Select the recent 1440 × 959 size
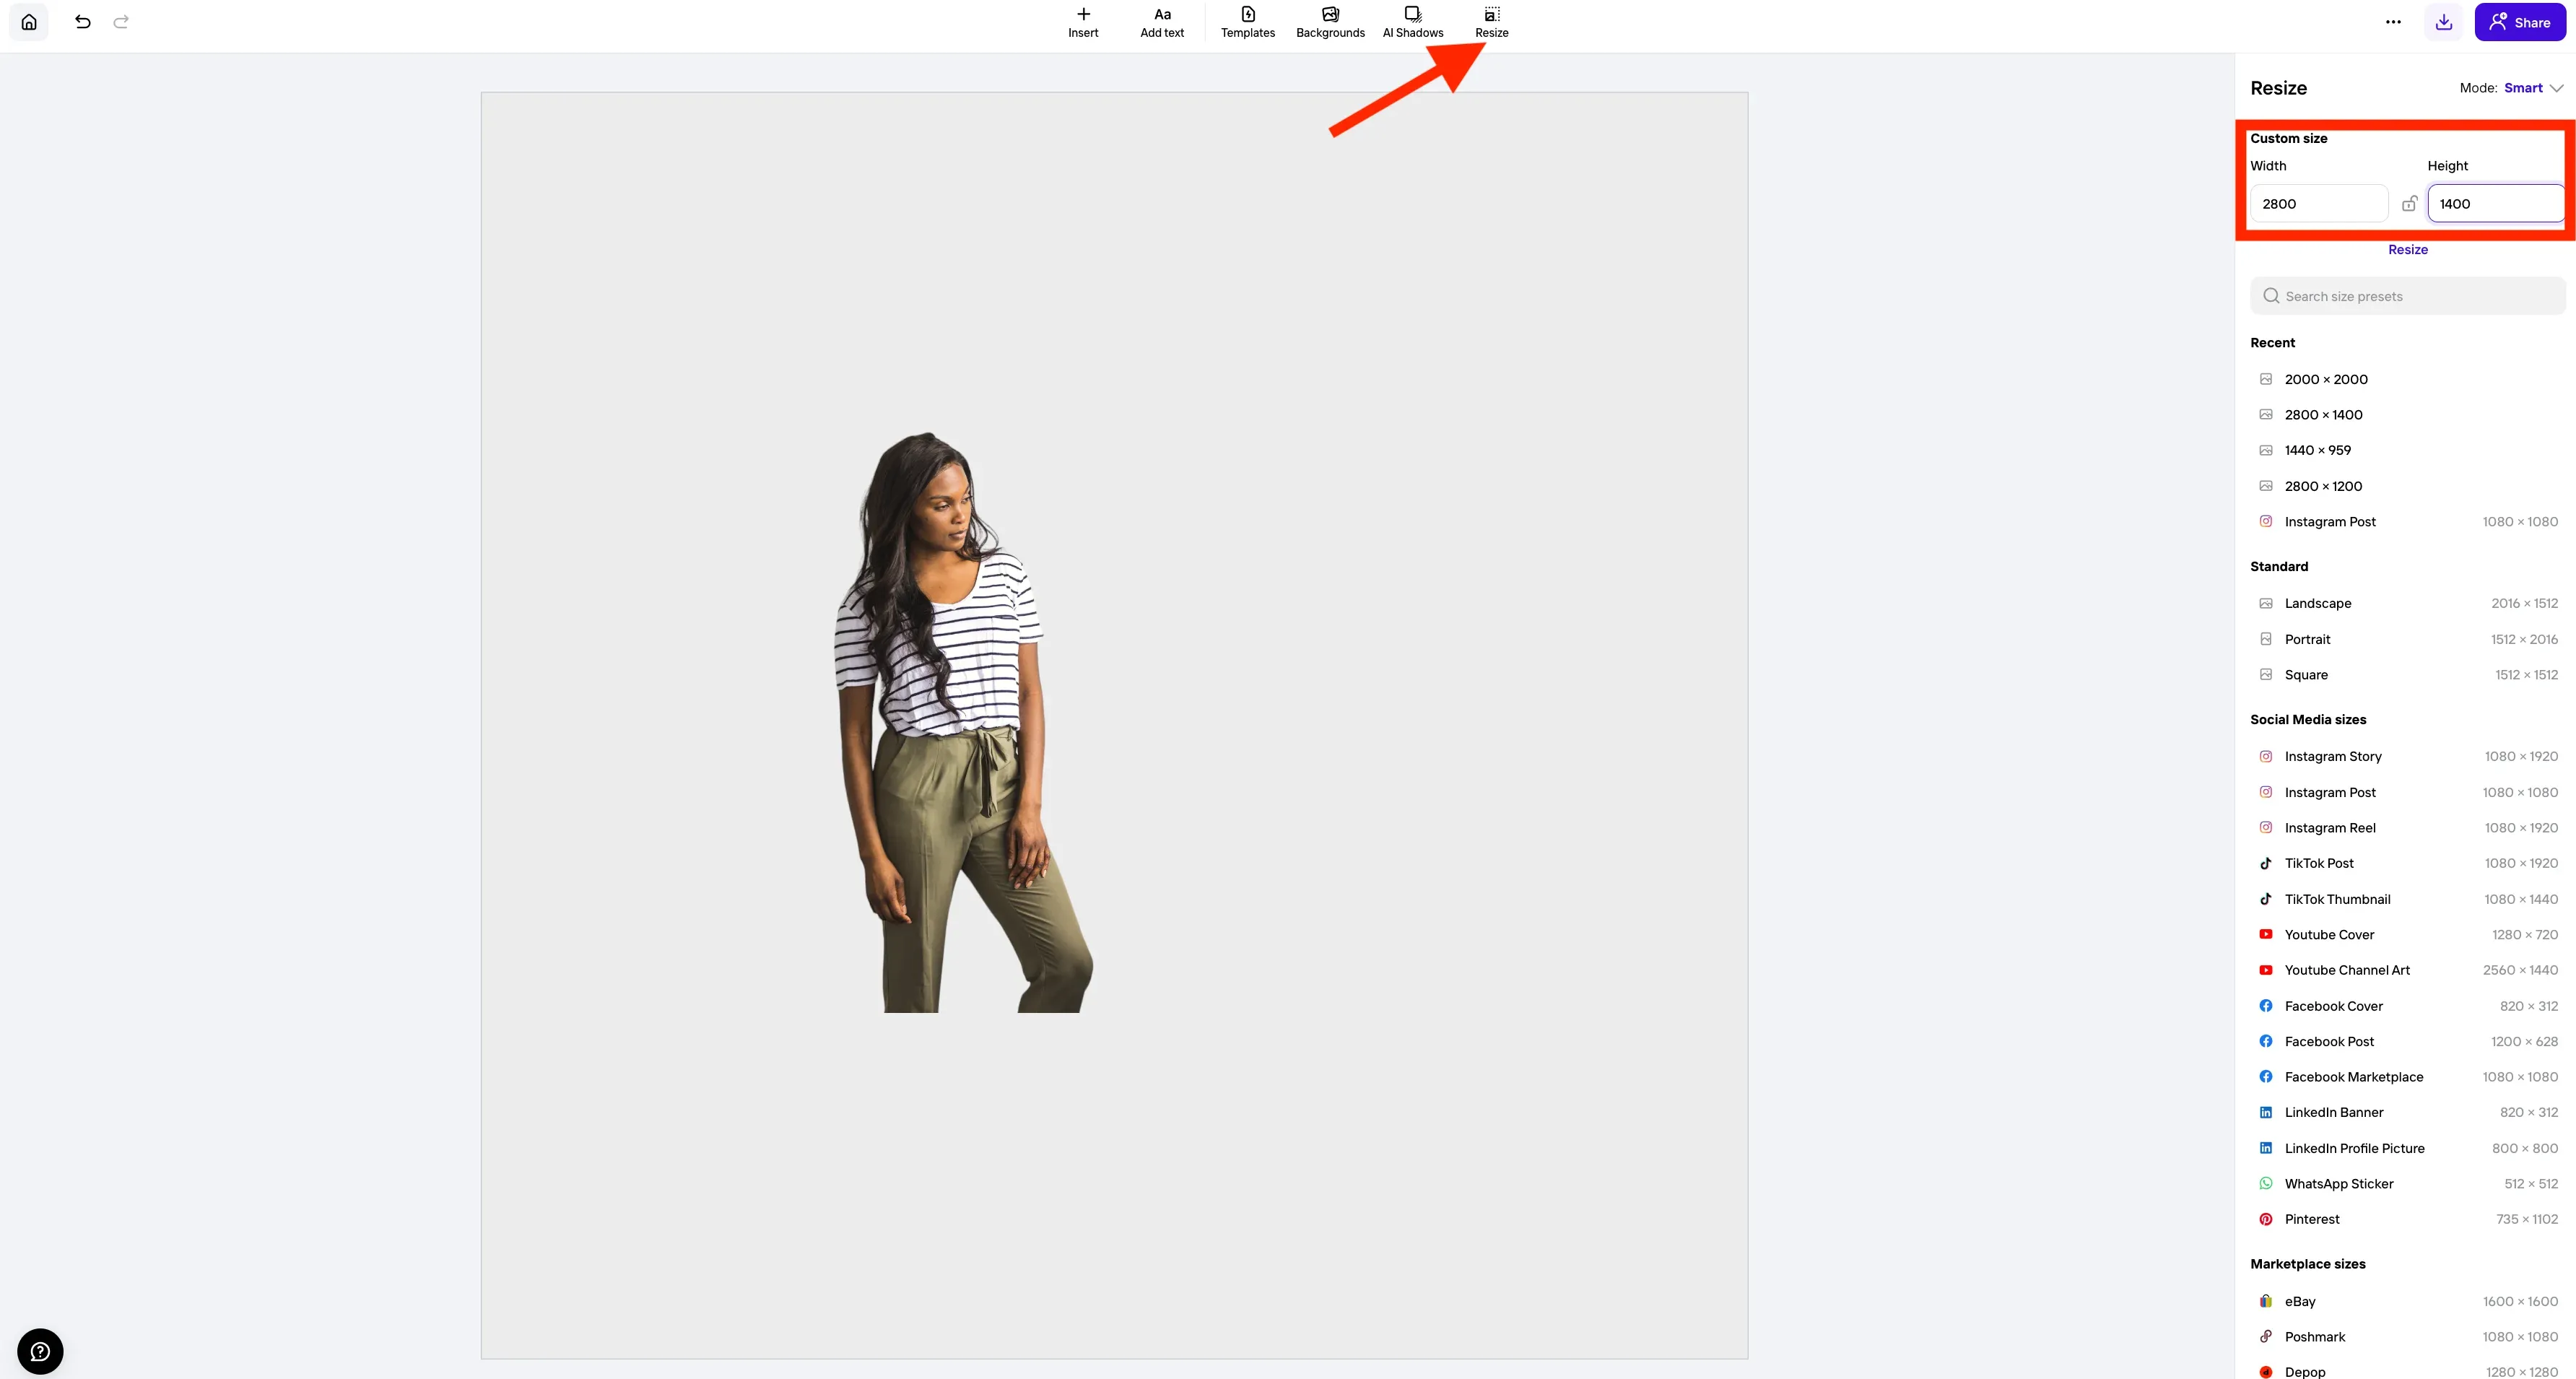 click(2408, 450)
